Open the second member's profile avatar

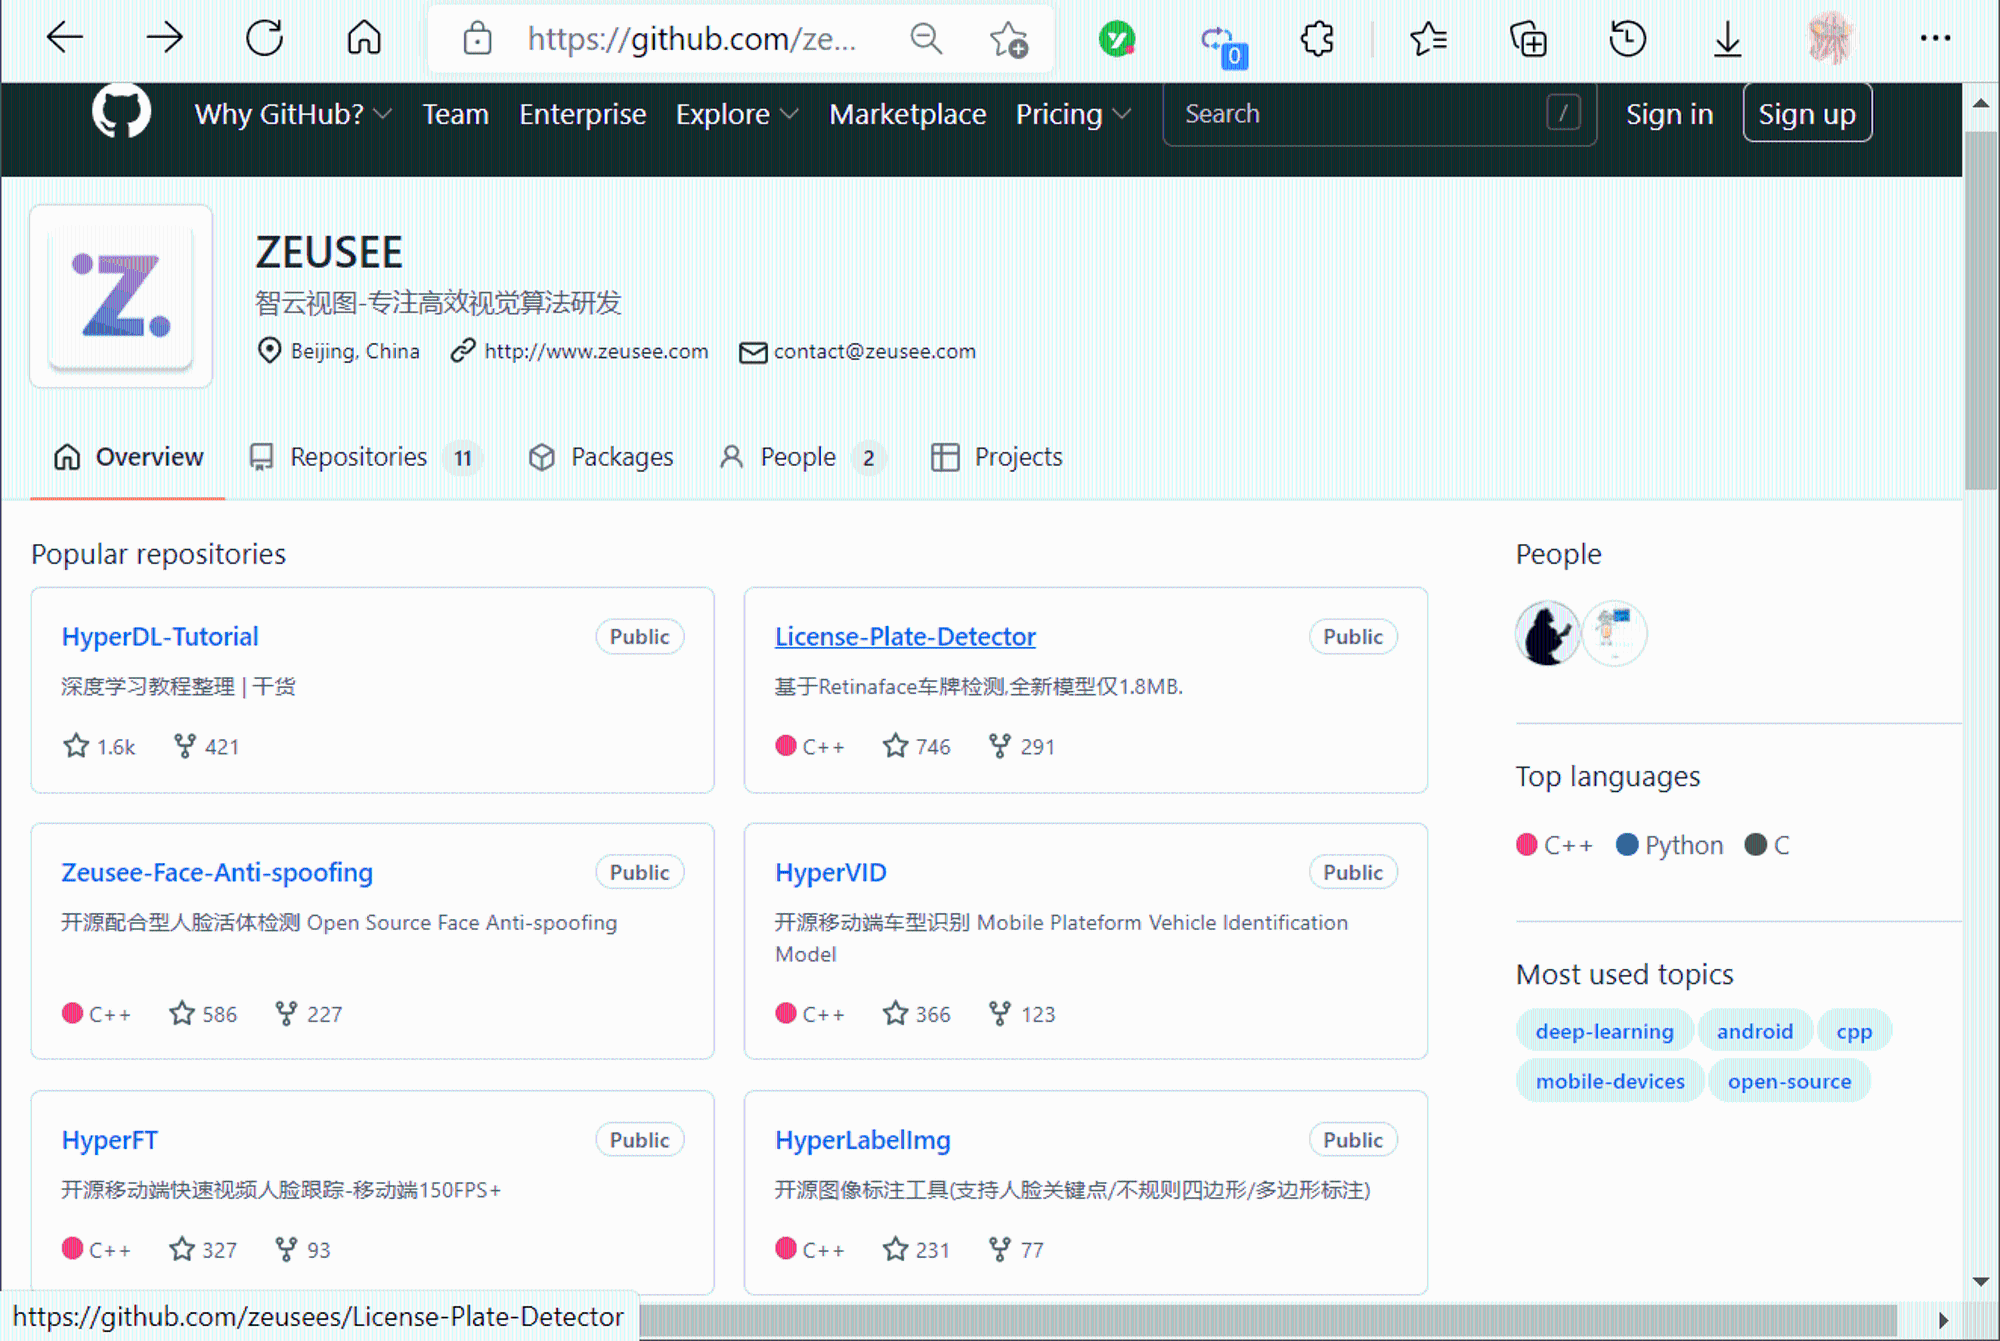1614,633
